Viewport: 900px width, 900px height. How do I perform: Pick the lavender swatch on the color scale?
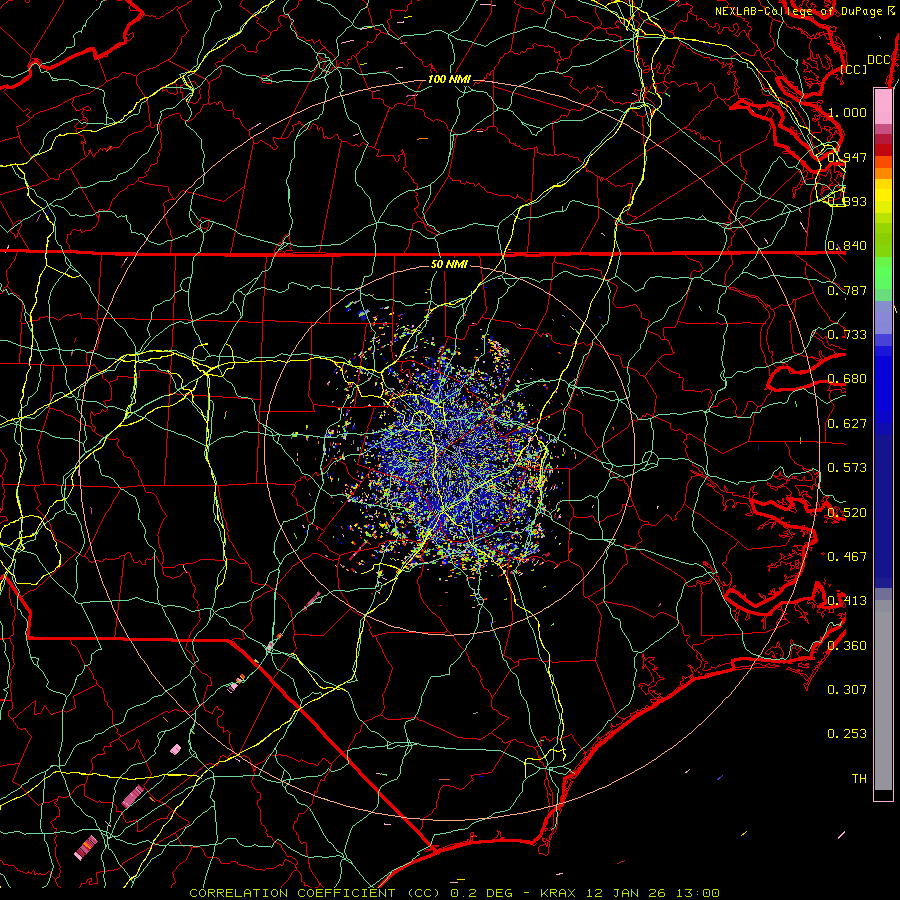click(x=883, y=317)
